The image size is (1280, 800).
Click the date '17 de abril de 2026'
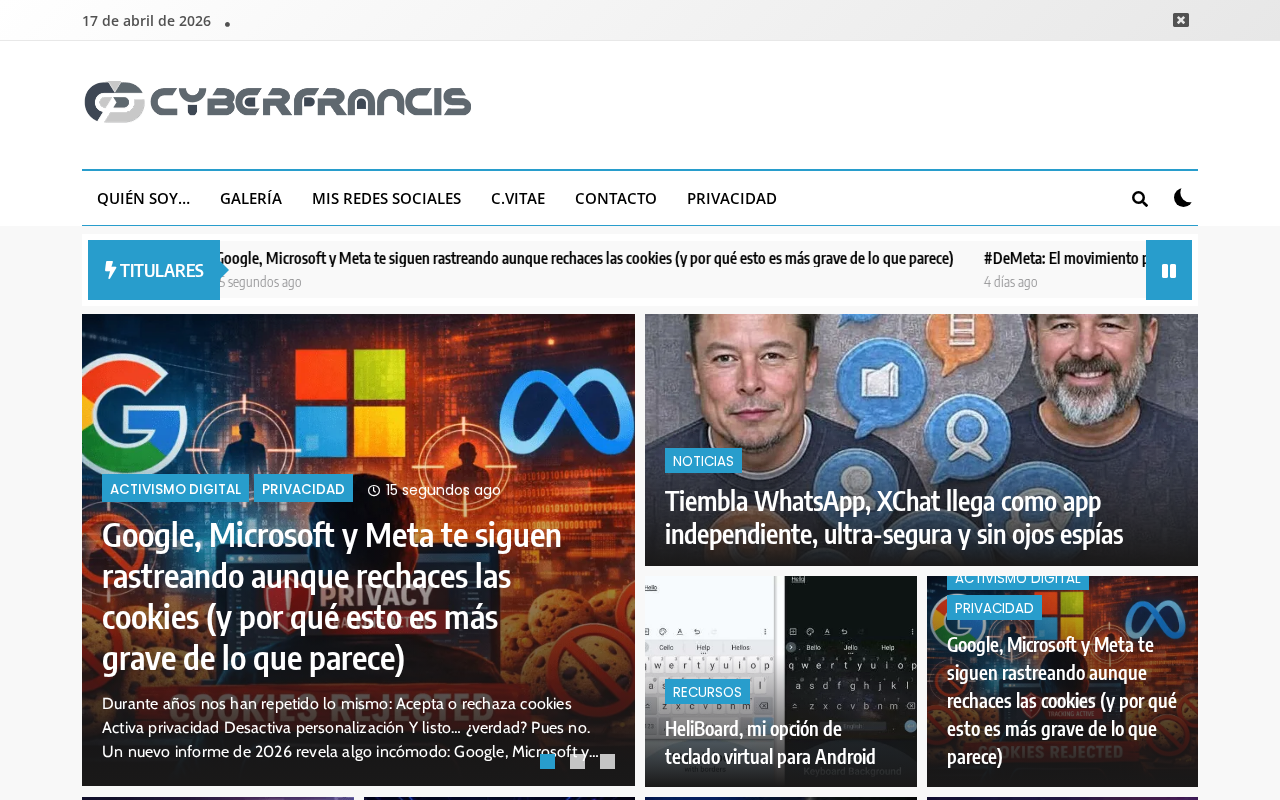coord(146,21)
